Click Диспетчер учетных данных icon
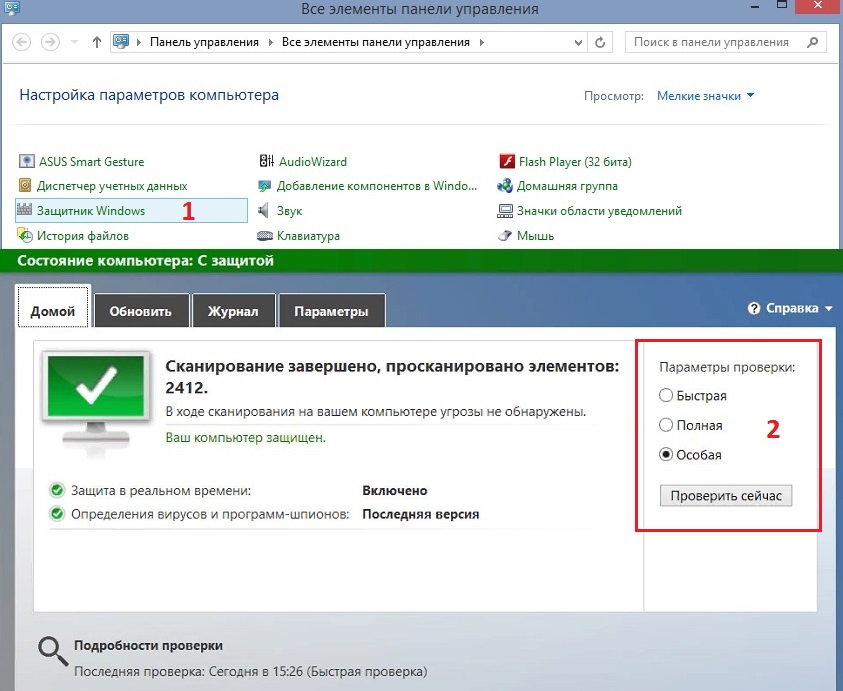The width and height of the screenshot is (843, 691). point(25,186)
